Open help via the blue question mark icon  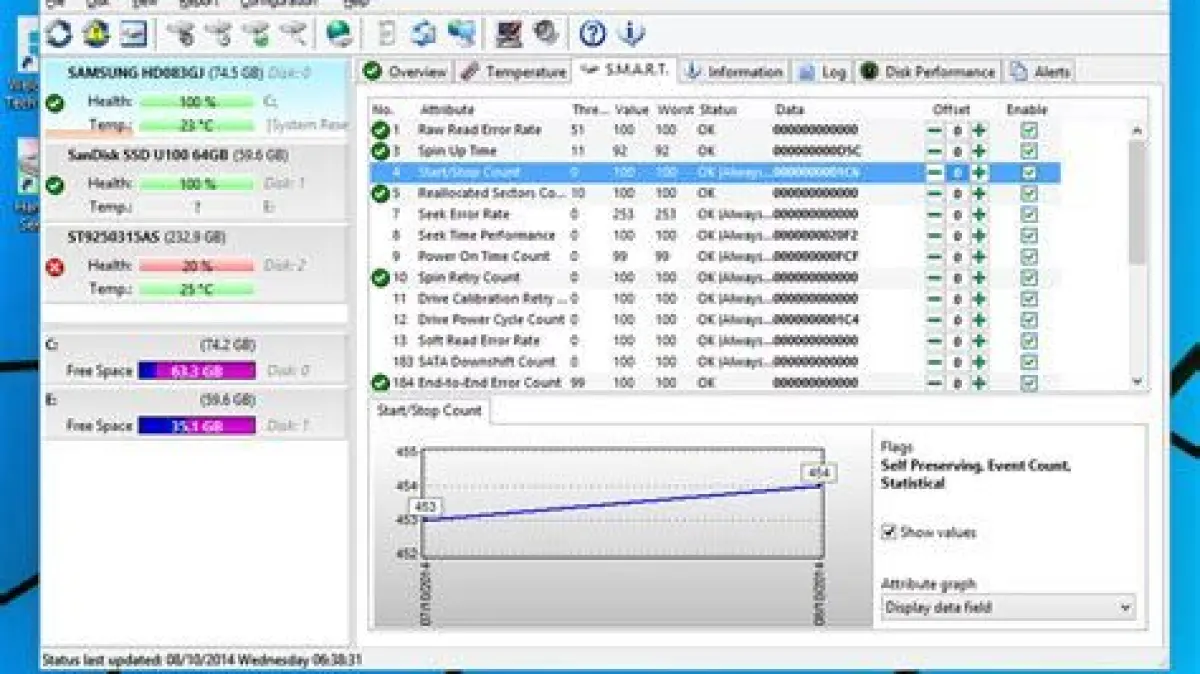pos(592,34)
